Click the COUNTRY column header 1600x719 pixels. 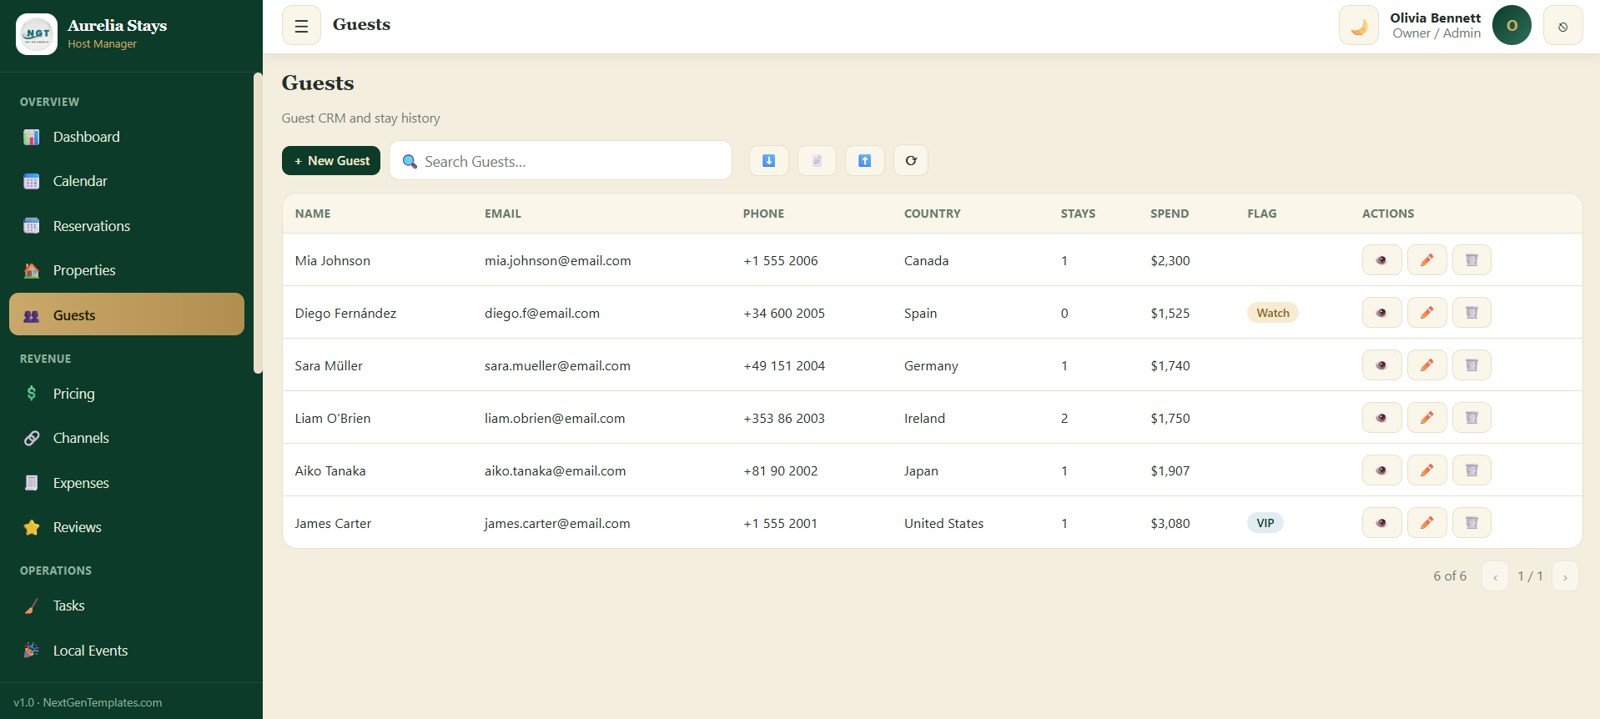[932, 214]
